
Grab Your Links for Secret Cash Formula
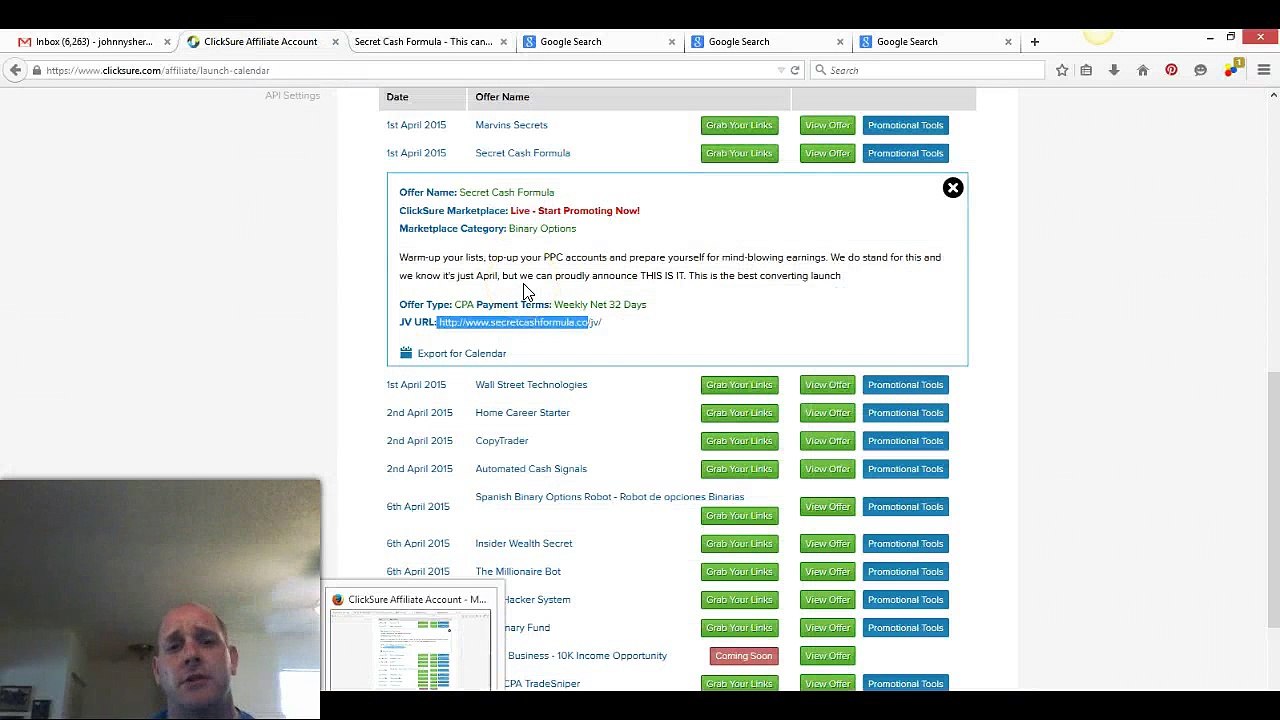(739, 153)
